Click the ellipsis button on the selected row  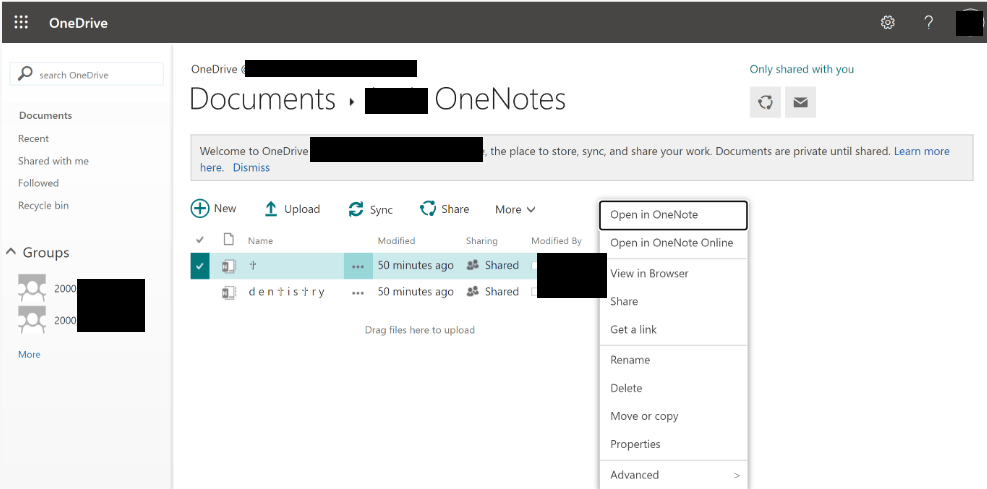(358, 266)
